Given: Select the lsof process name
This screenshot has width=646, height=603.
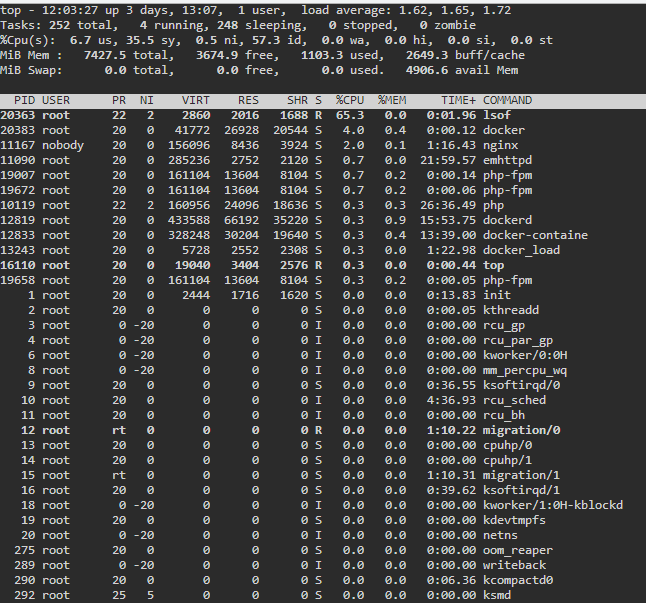Looking at the screenshot, I should [x=496, y=115].
